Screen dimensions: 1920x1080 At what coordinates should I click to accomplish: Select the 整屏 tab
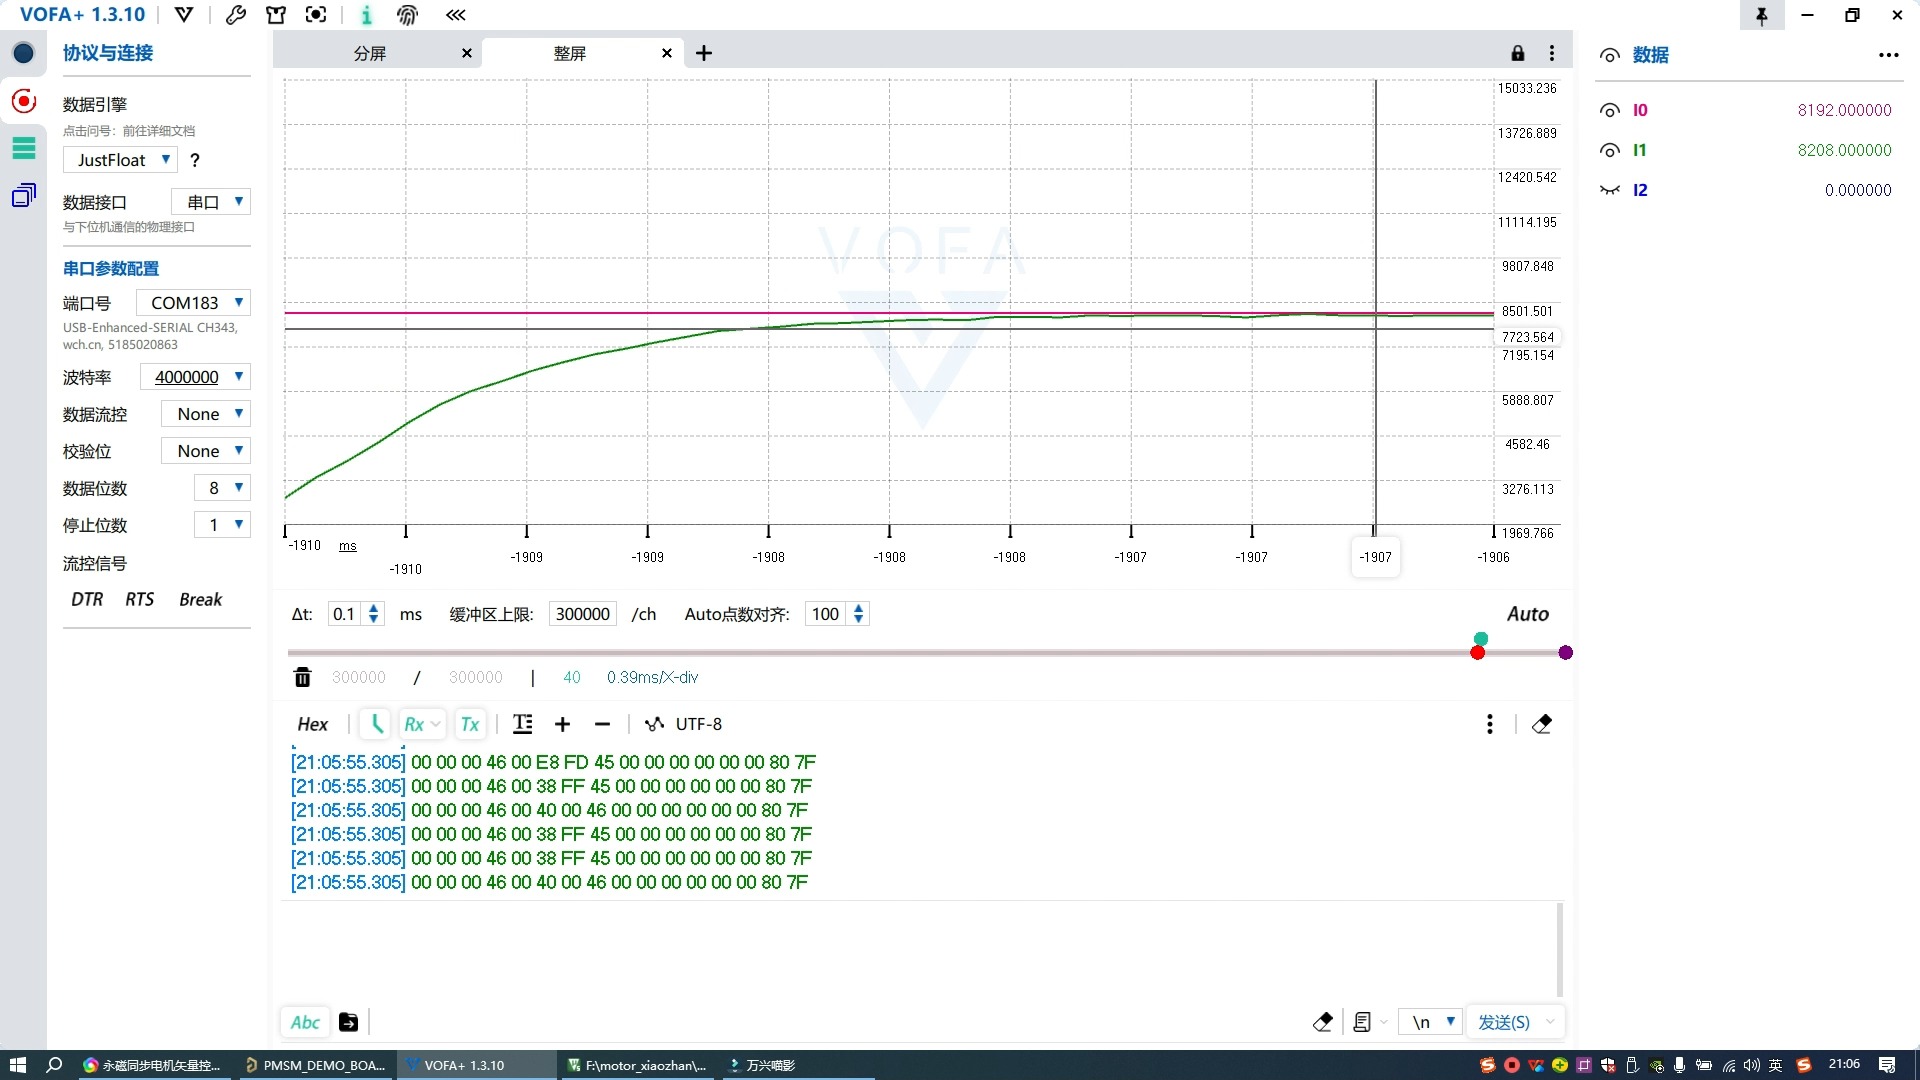(569, 53)
